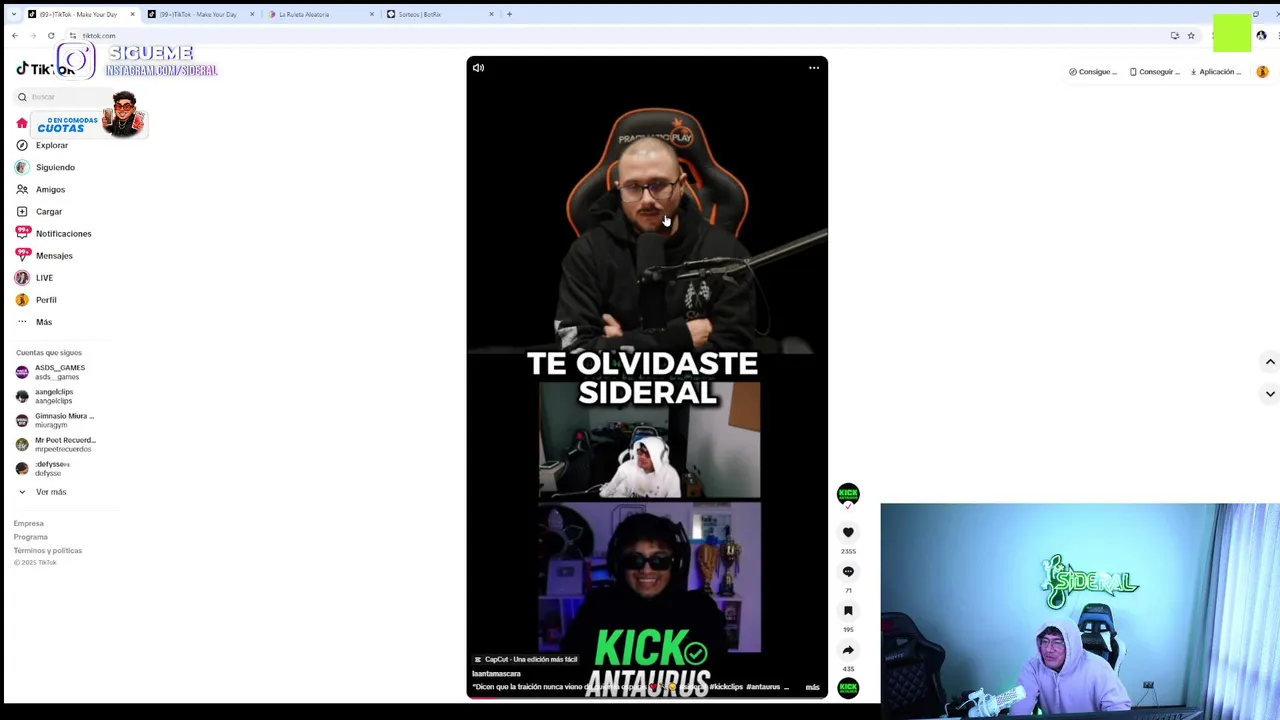This screenshot has height=720, width=1280.
Task: Bookmark this page with the star icon
Action: (x=1191, y=36)
